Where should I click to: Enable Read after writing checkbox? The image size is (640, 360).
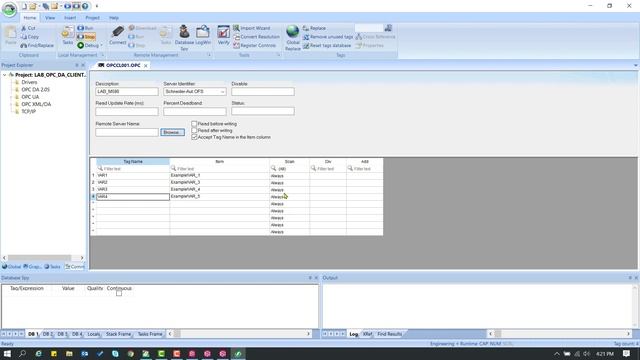(x=194, y=131)
